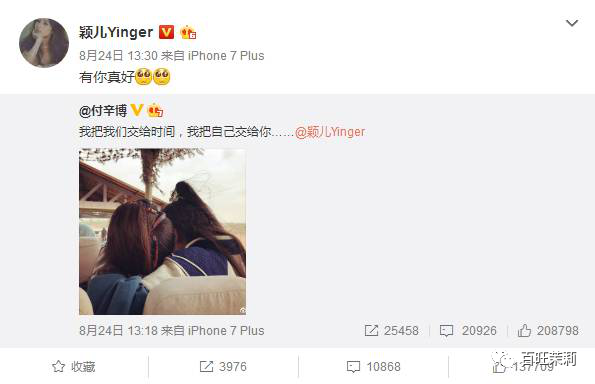This screenshot has height=384, width=595.
Task: Click the membership crown icon beside Yinger
Action: point(188,33)
